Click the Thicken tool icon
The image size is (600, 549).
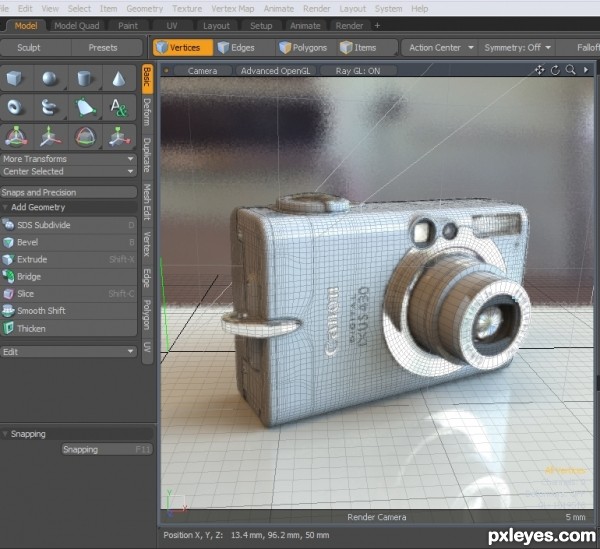pos(8,328)
